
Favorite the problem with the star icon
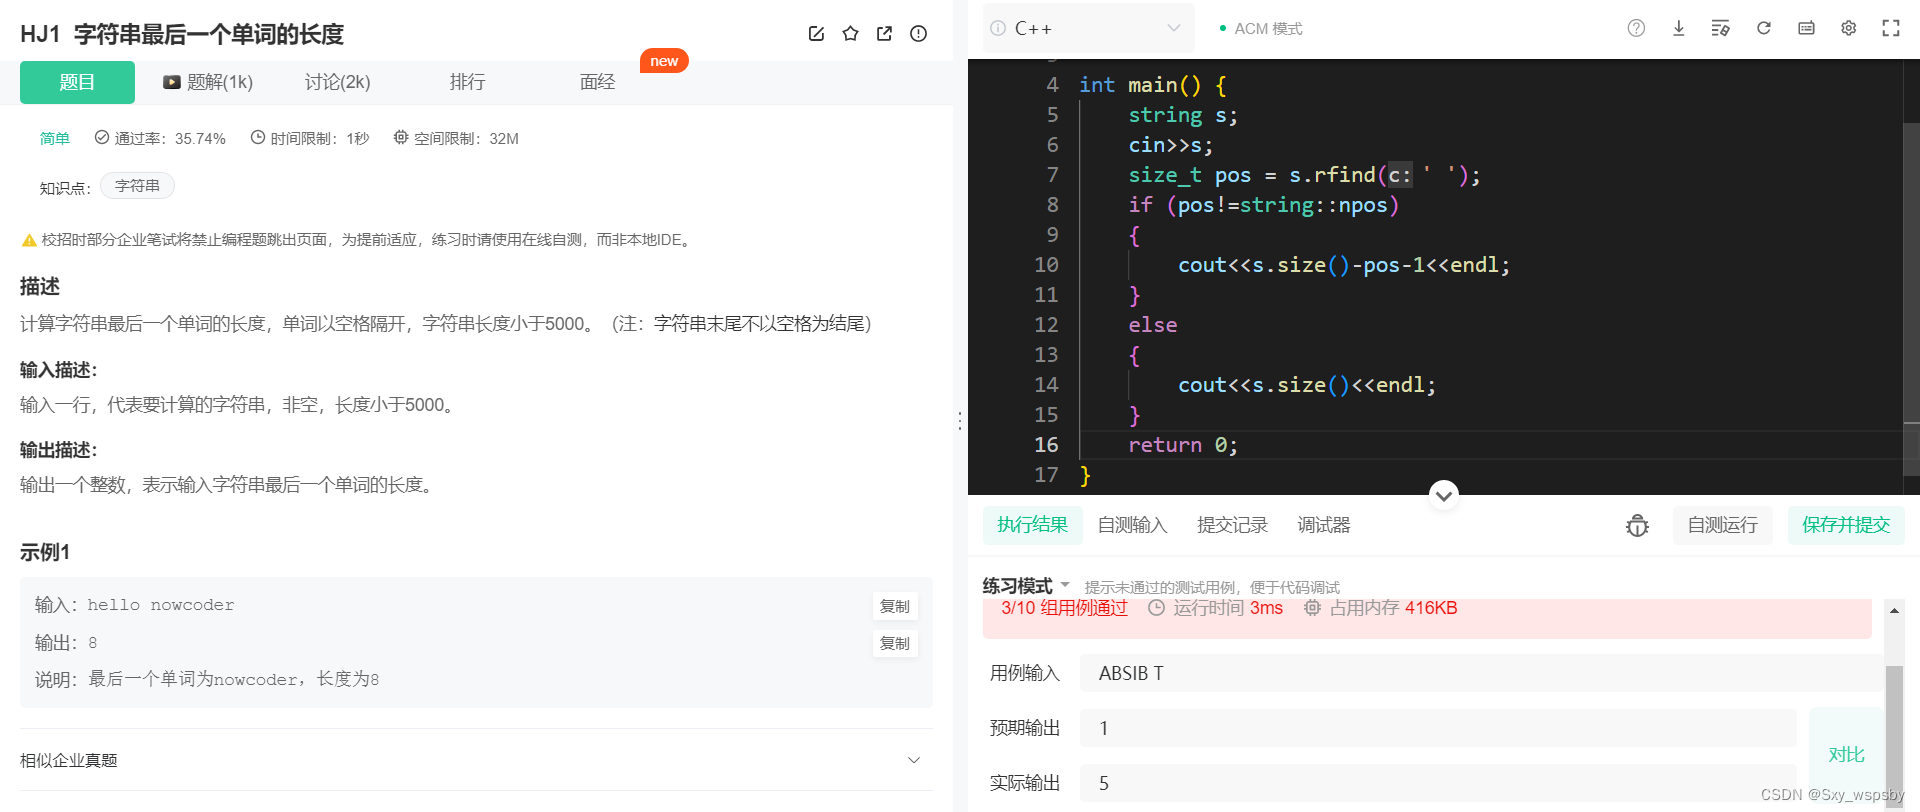[850, 34]
